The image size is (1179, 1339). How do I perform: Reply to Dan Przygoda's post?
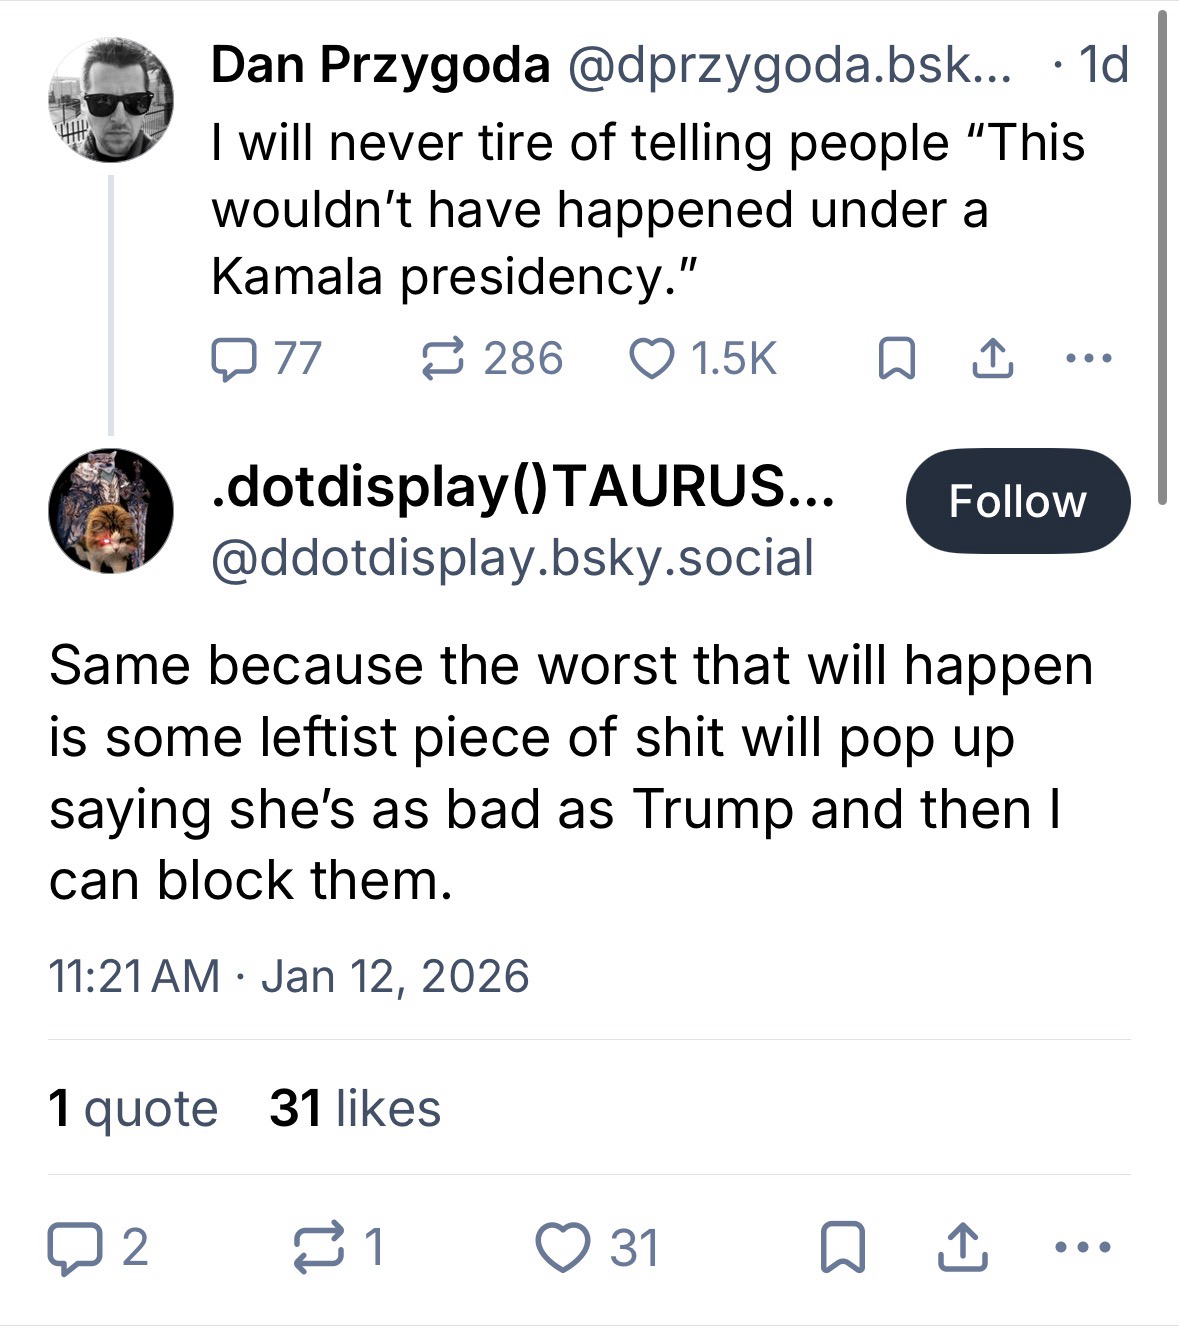232,359
